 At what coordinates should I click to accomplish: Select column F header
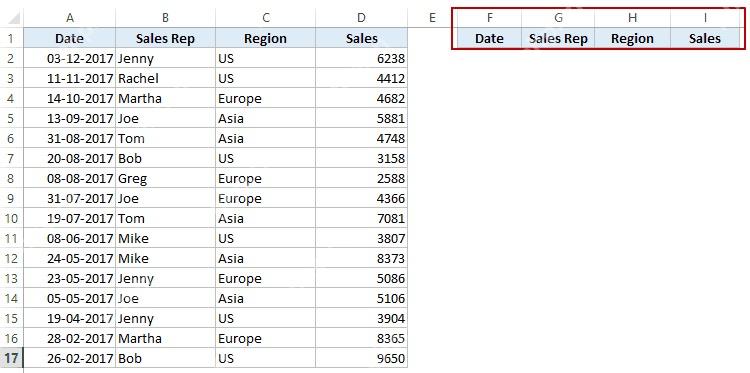point(489,18)
